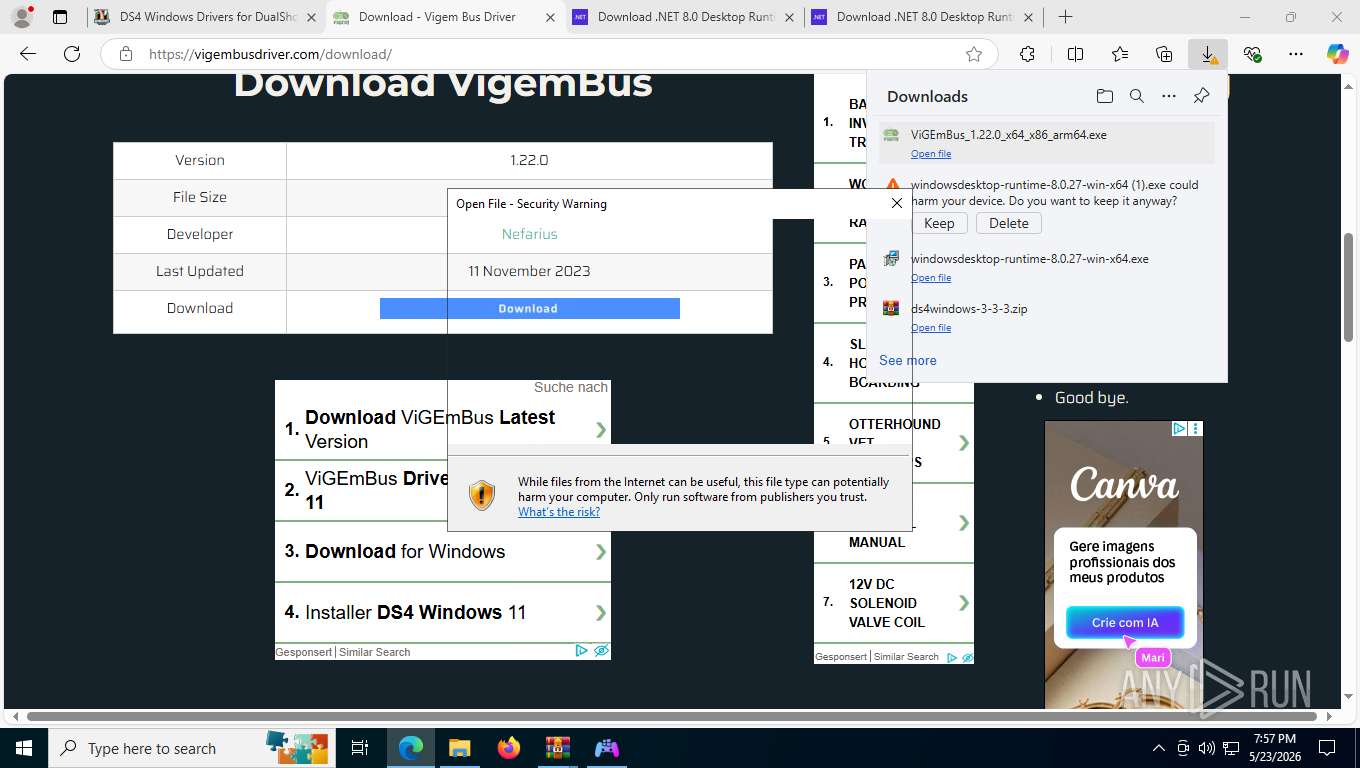
Task: Open Favorites list icon
Action: [x=1120, y=54]
